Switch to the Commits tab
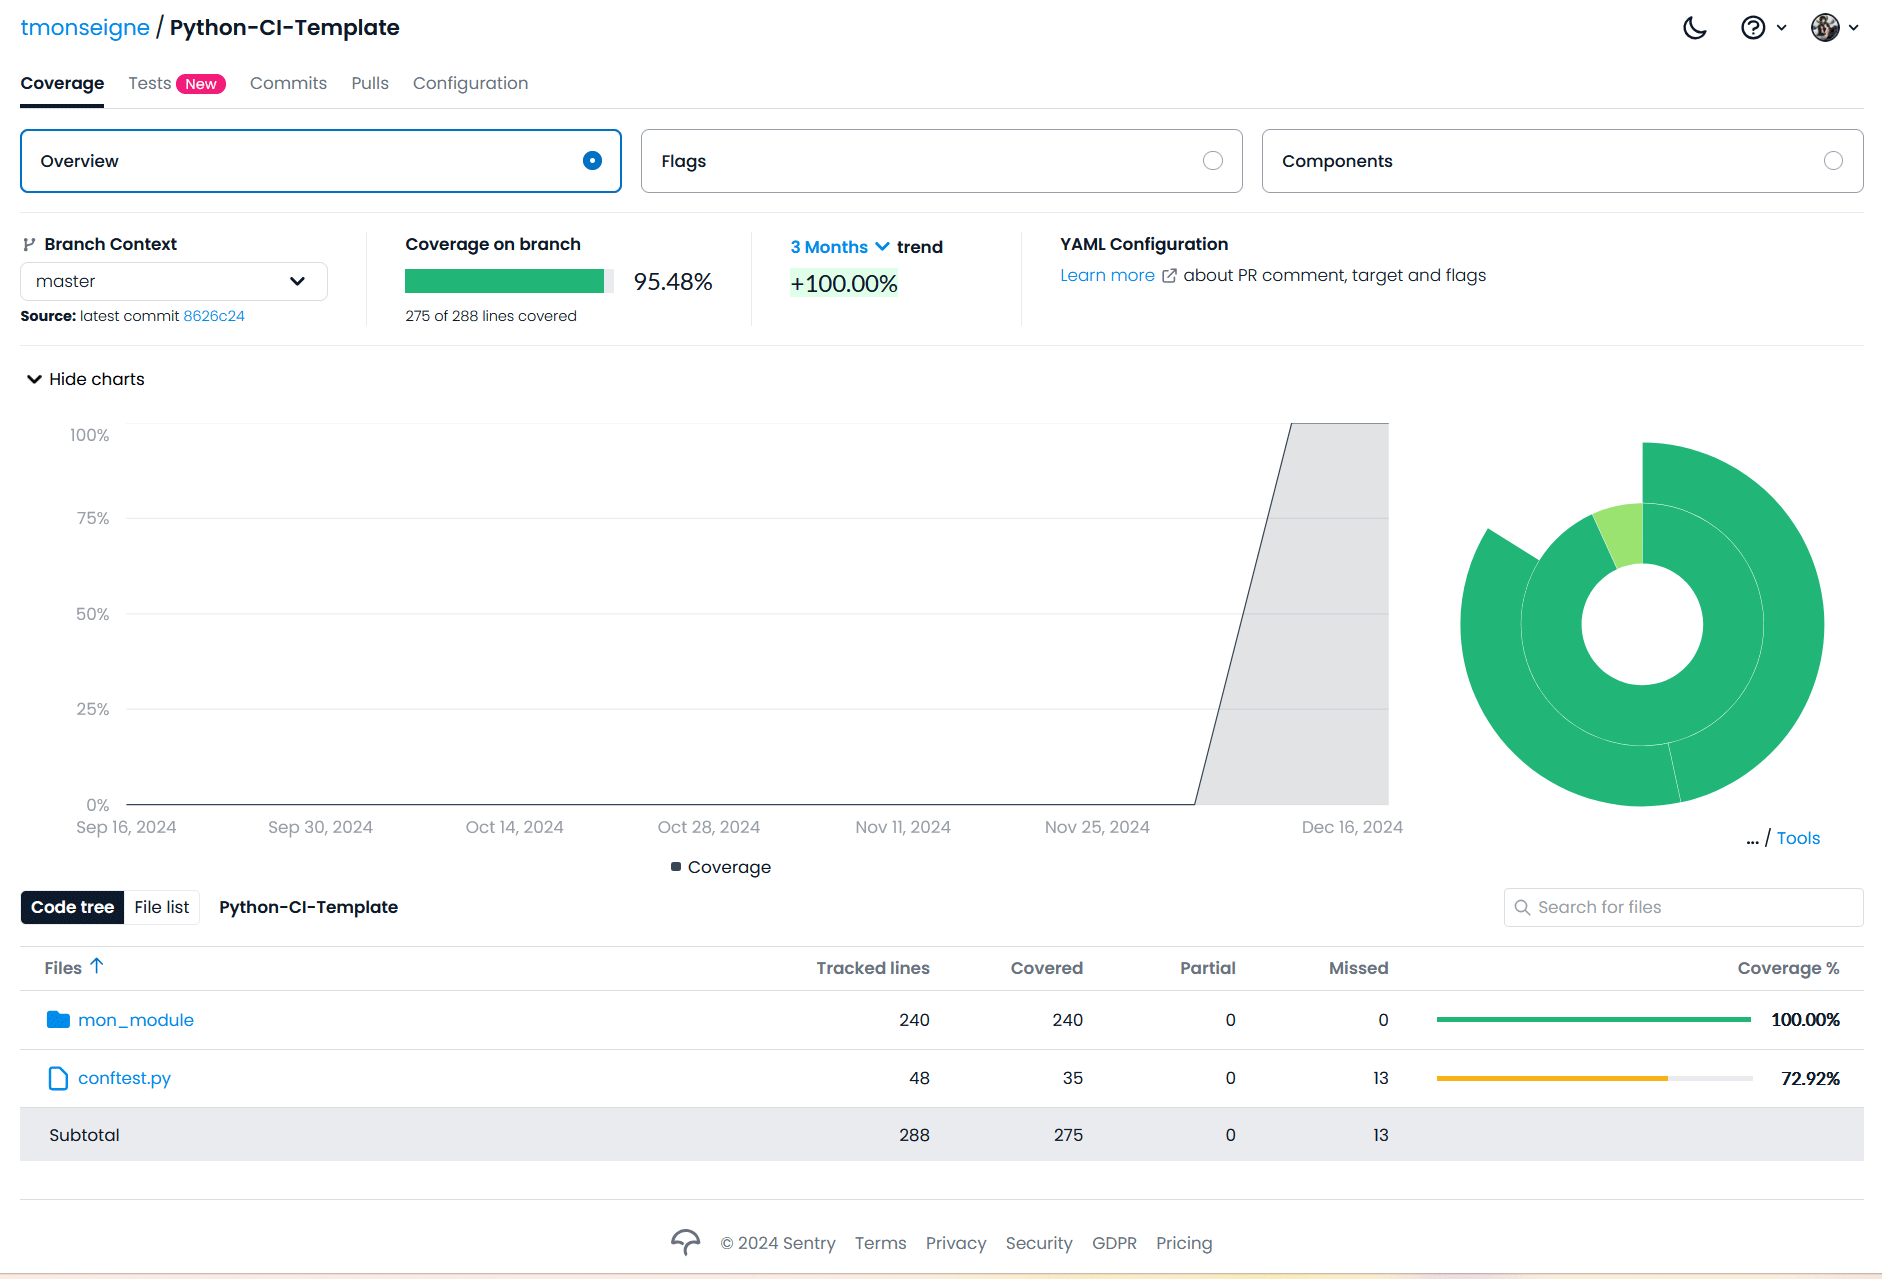 coord(288,83)
